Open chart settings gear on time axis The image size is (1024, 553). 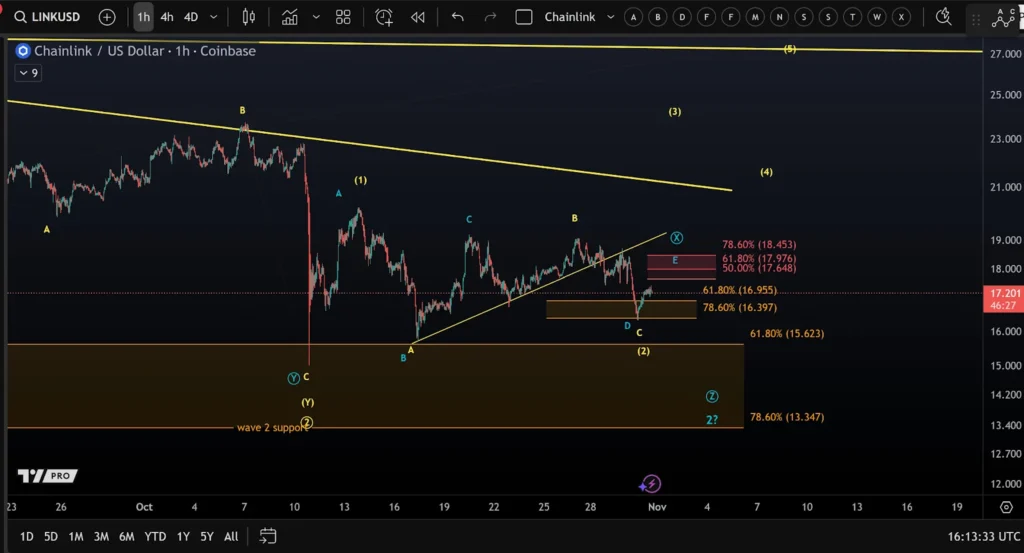[x=1006, y=507]
